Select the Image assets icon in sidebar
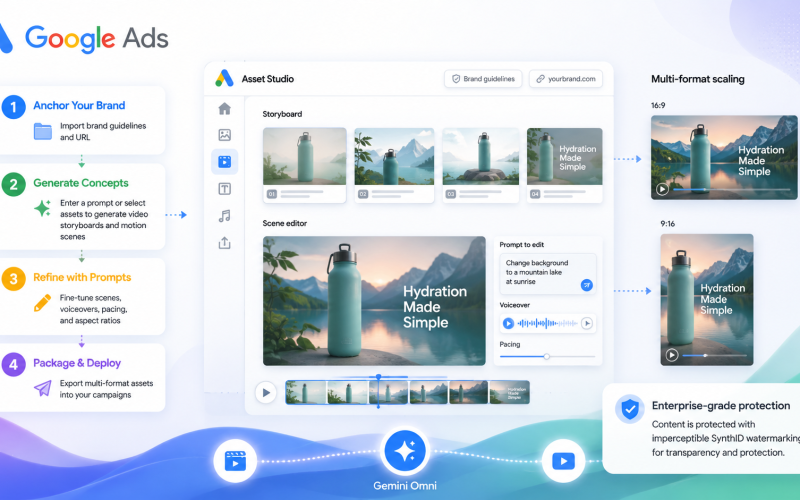The width and height of the screenshot is (800, 500). click(x=224, y=135)
